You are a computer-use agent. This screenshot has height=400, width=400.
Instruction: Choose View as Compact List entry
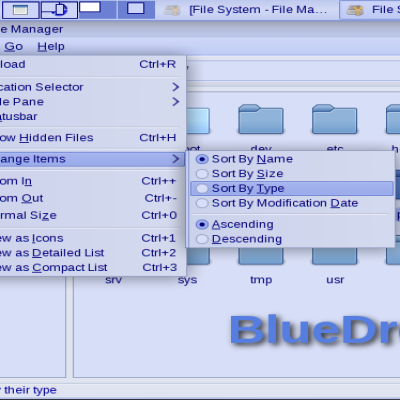coord(91,268)
